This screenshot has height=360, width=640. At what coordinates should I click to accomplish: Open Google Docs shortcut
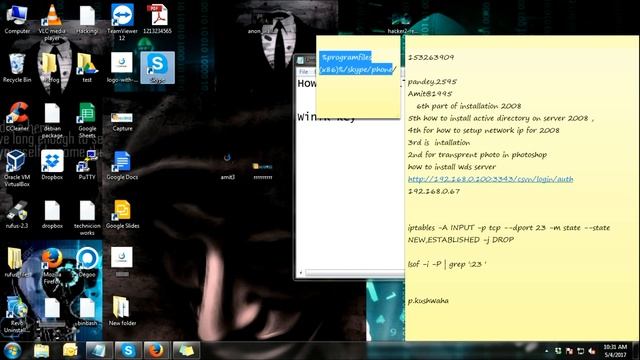click(x=122, y=165)
